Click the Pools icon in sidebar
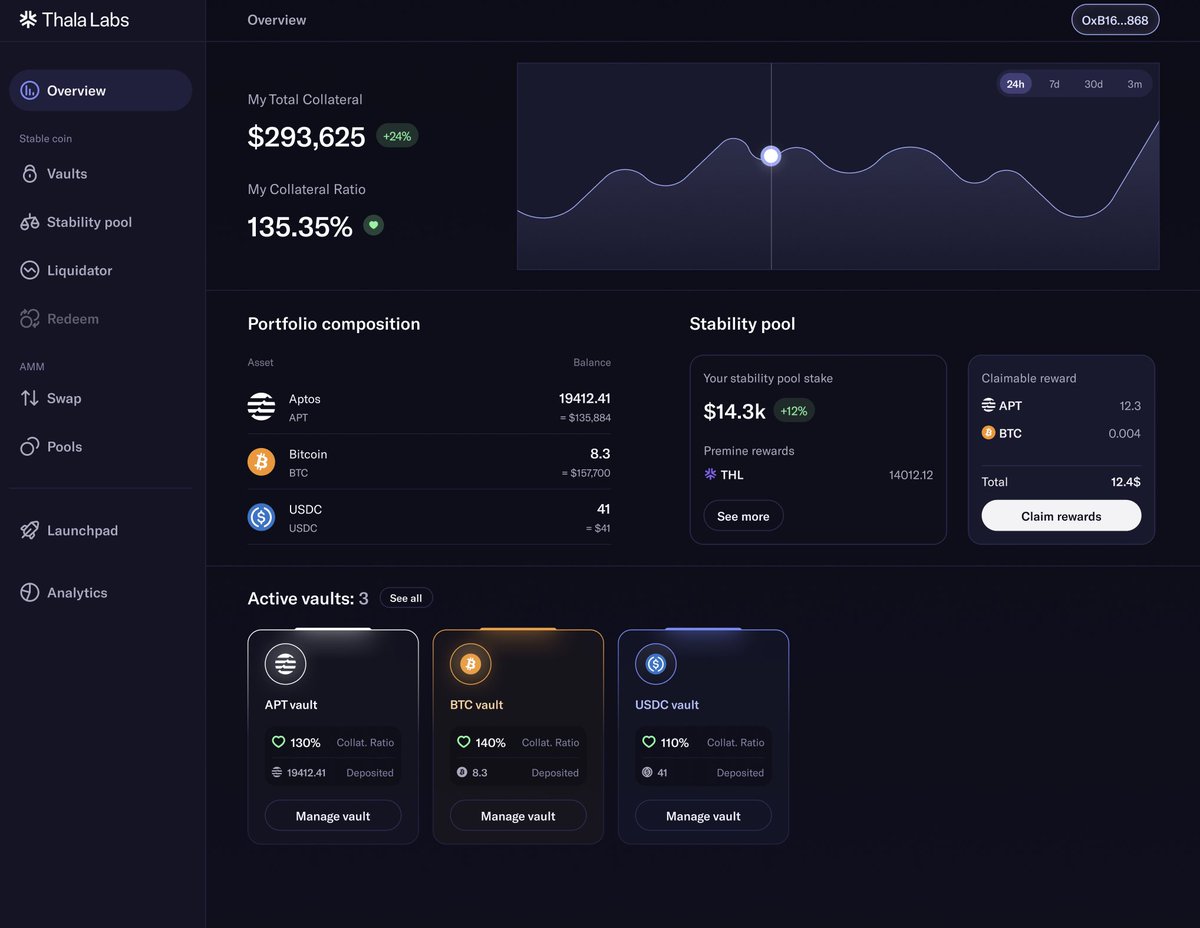Image resolution: width=1200 pixels, height=928 pixels. [30, 447]
